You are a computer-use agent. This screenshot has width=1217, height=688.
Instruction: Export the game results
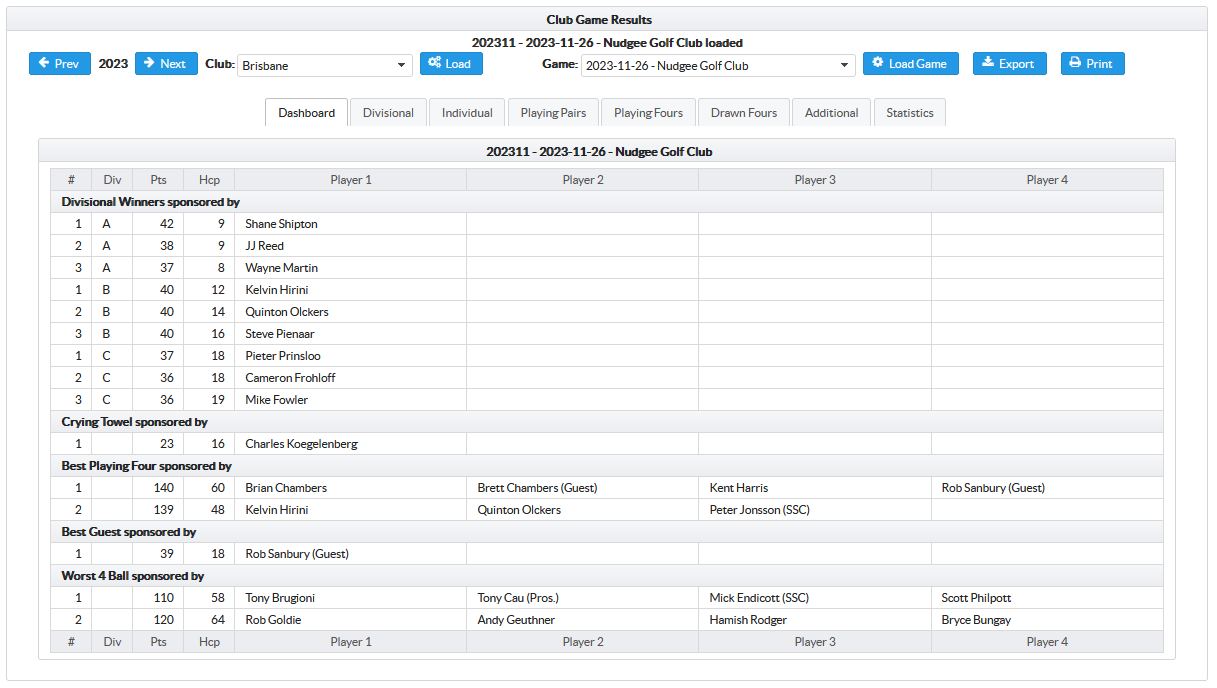tap(1009, 64)
